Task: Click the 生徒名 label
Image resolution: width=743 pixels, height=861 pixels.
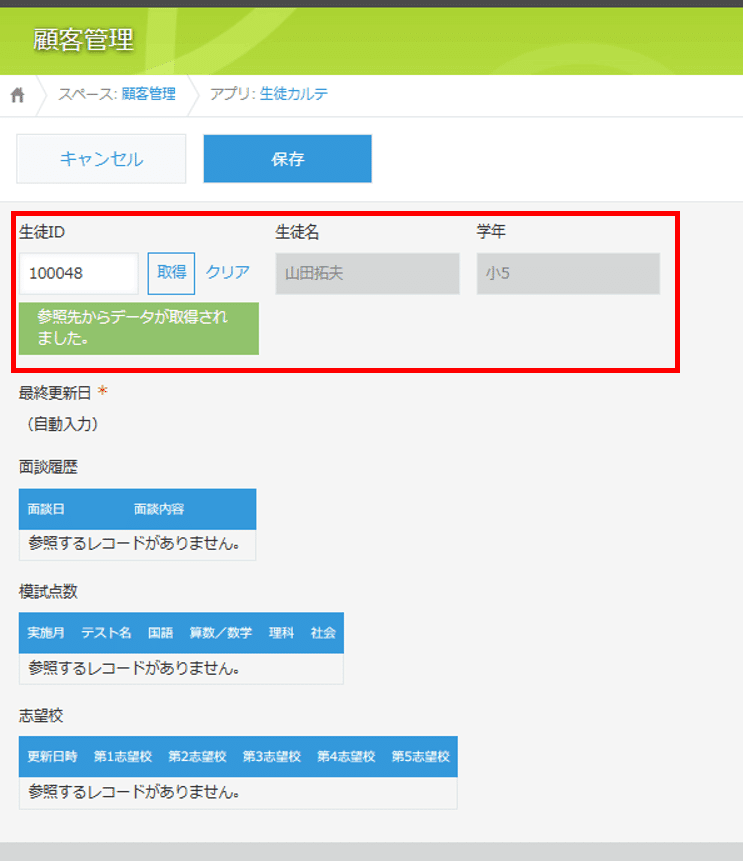Action: (297, 232)
